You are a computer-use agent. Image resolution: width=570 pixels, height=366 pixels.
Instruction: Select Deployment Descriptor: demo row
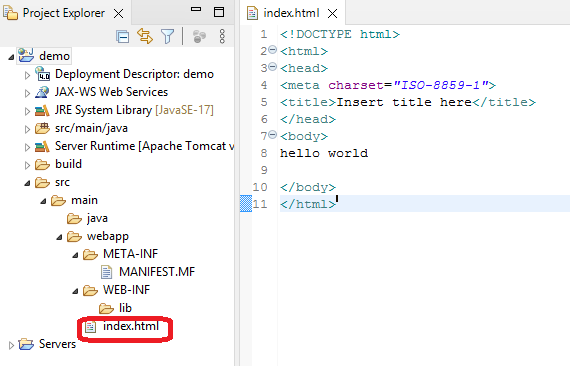(x=134, y=74)
